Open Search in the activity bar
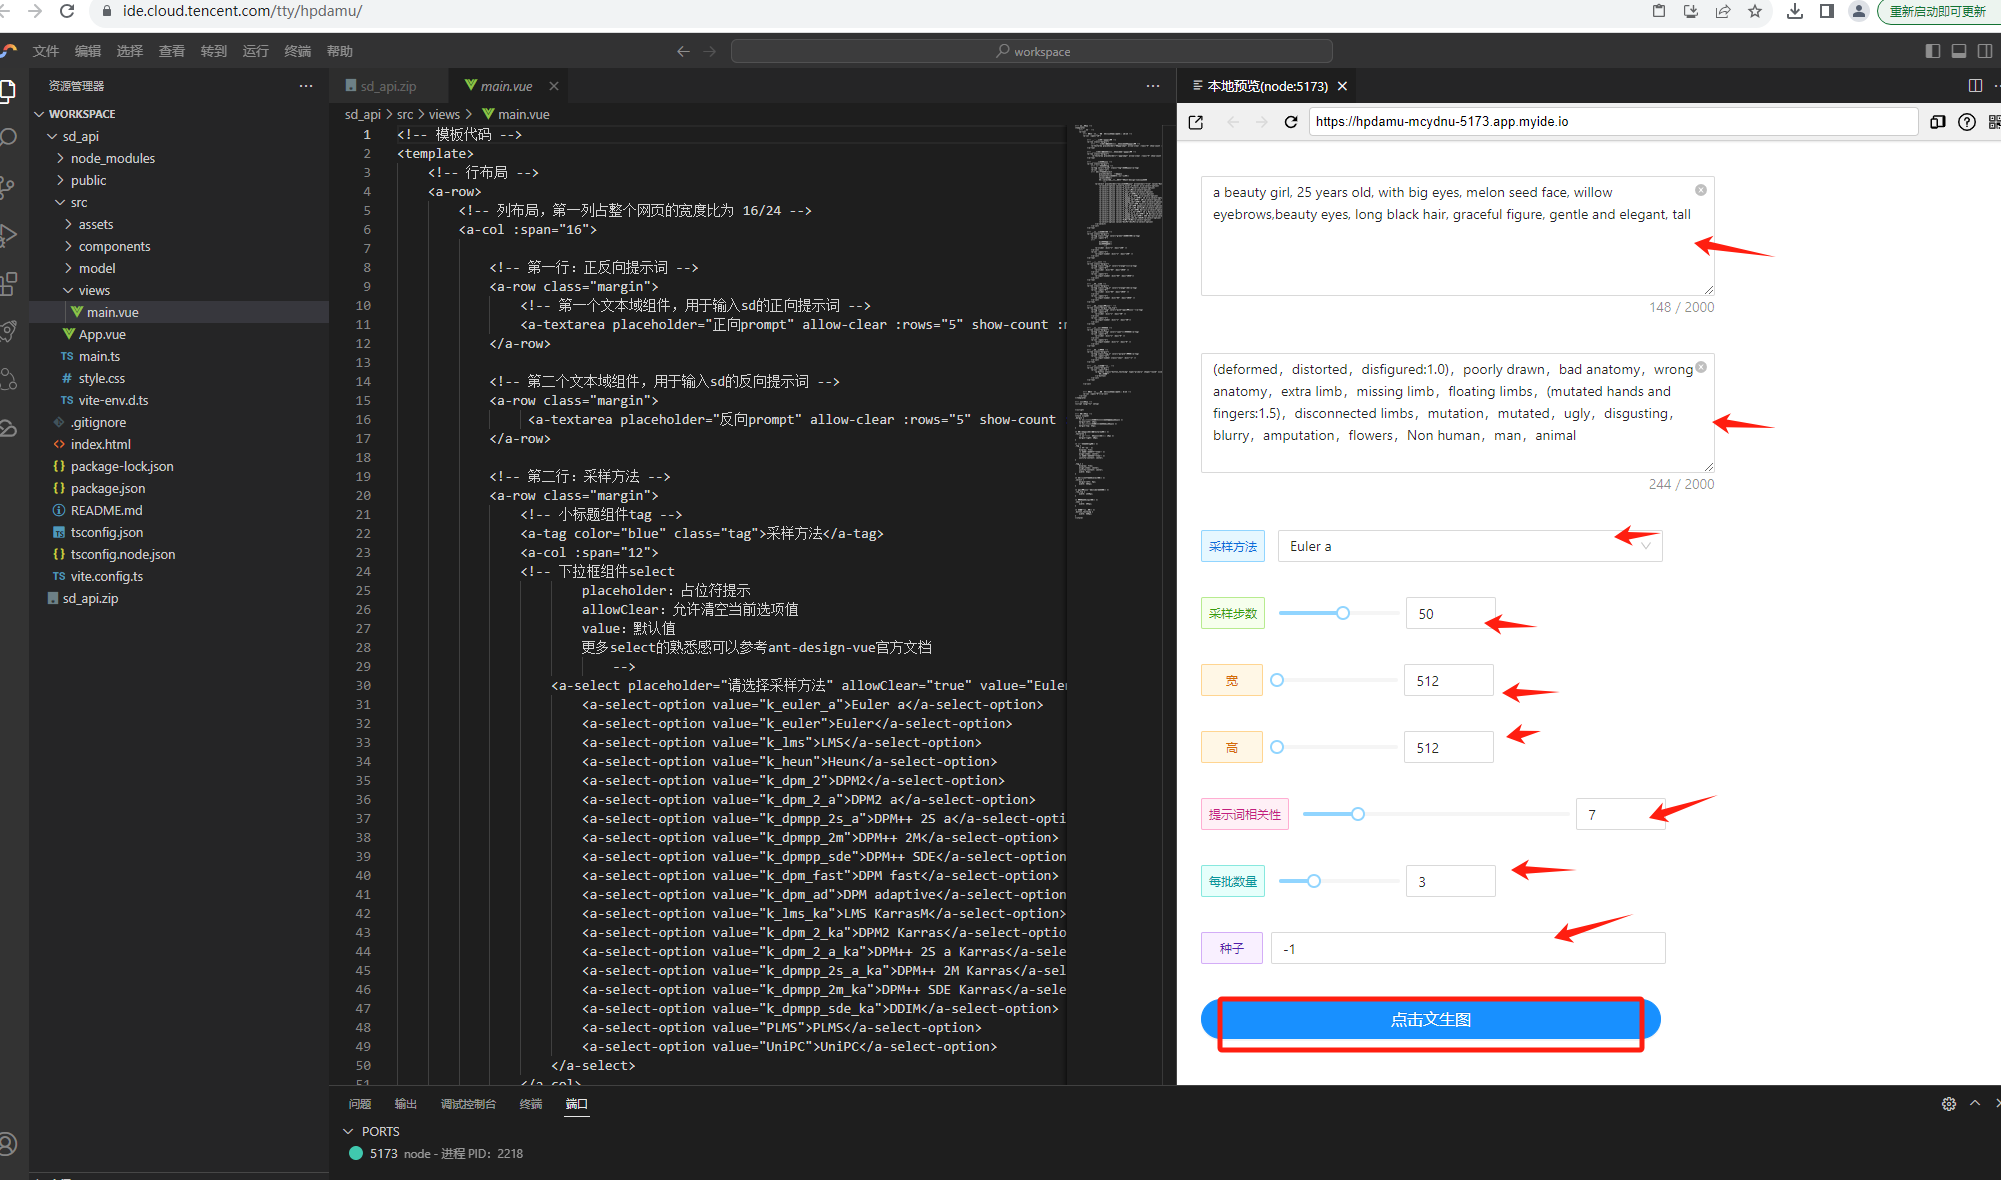The width and height of the screenshot is (2001, 1180). pos(9,136)
